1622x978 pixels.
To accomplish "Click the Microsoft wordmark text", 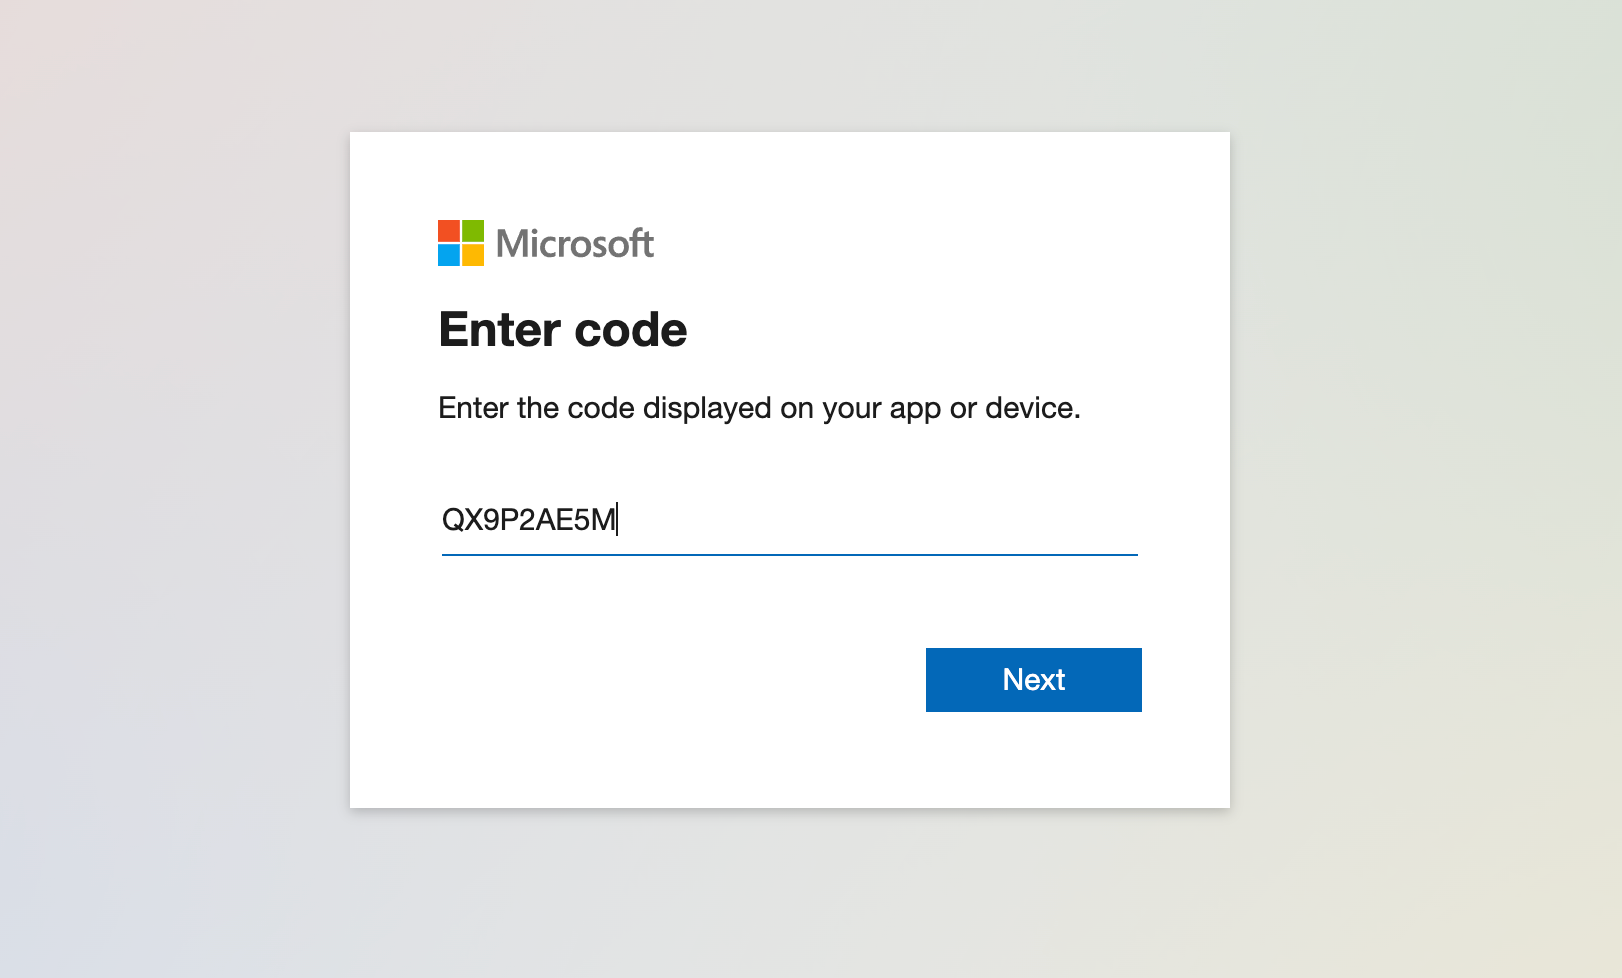I will point(575,244).
